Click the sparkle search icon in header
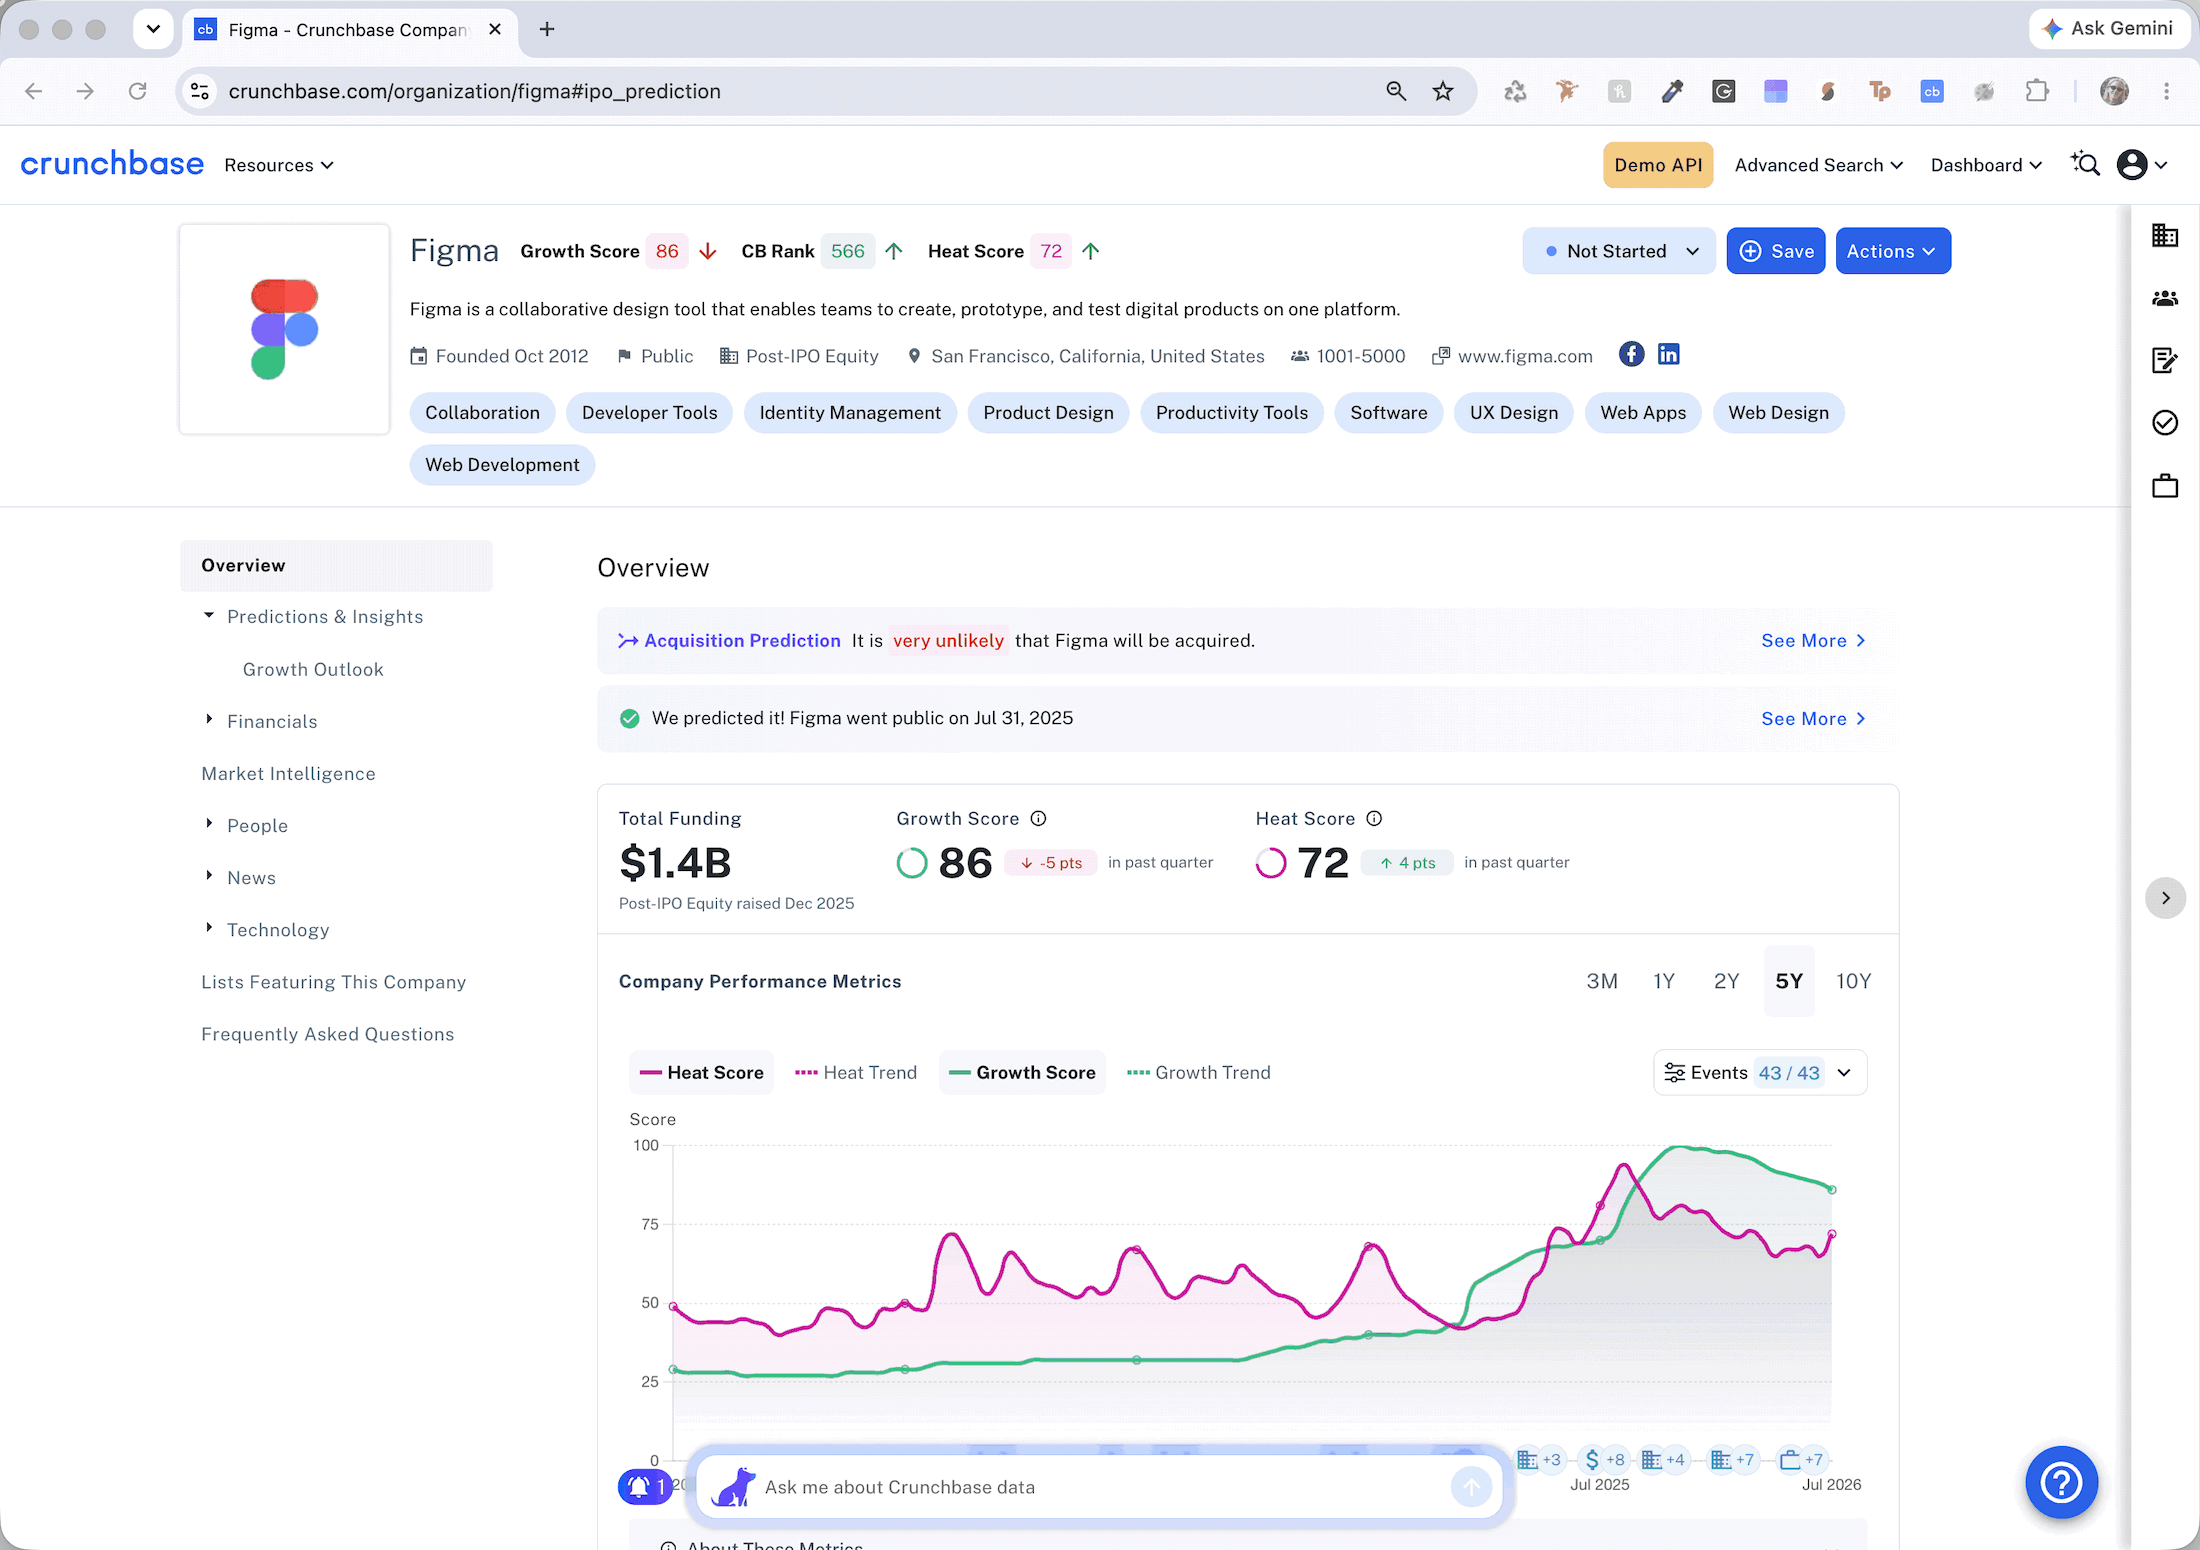 click(x=2085, y=164)
